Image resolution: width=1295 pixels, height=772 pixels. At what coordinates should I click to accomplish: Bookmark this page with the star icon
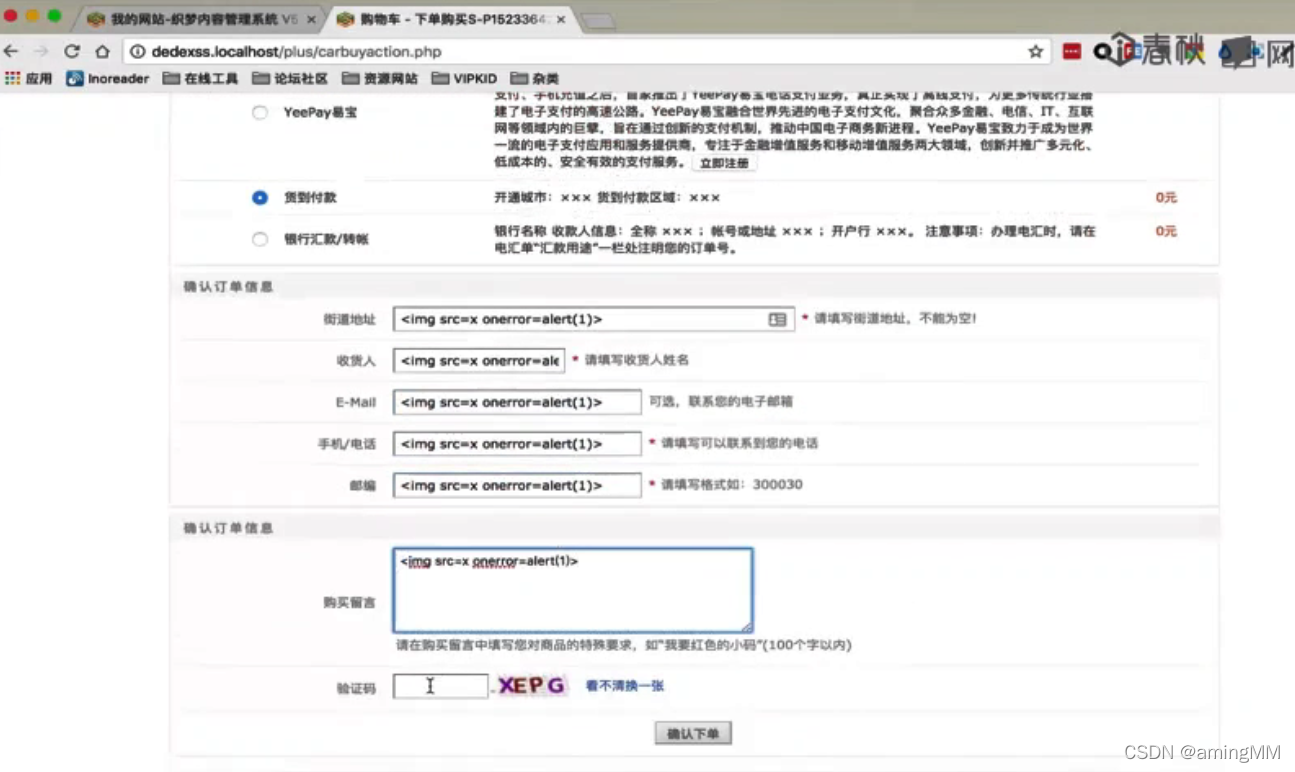point(1035,51)
